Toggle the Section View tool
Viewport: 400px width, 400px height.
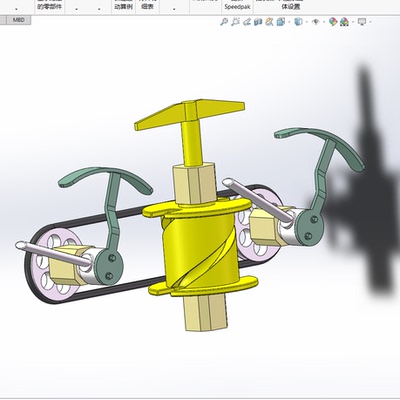click(258, 22)
